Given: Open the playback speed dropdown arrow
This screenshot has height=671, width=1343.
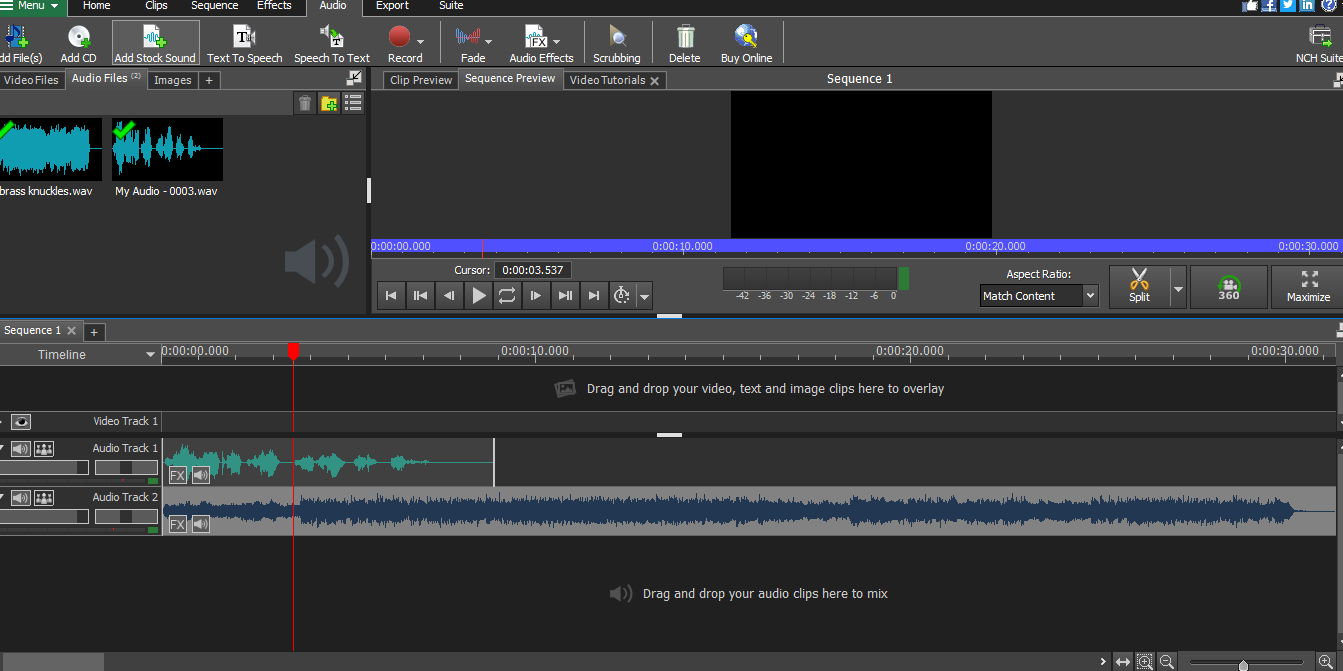Looking at the screenshot, I should 644,296.
